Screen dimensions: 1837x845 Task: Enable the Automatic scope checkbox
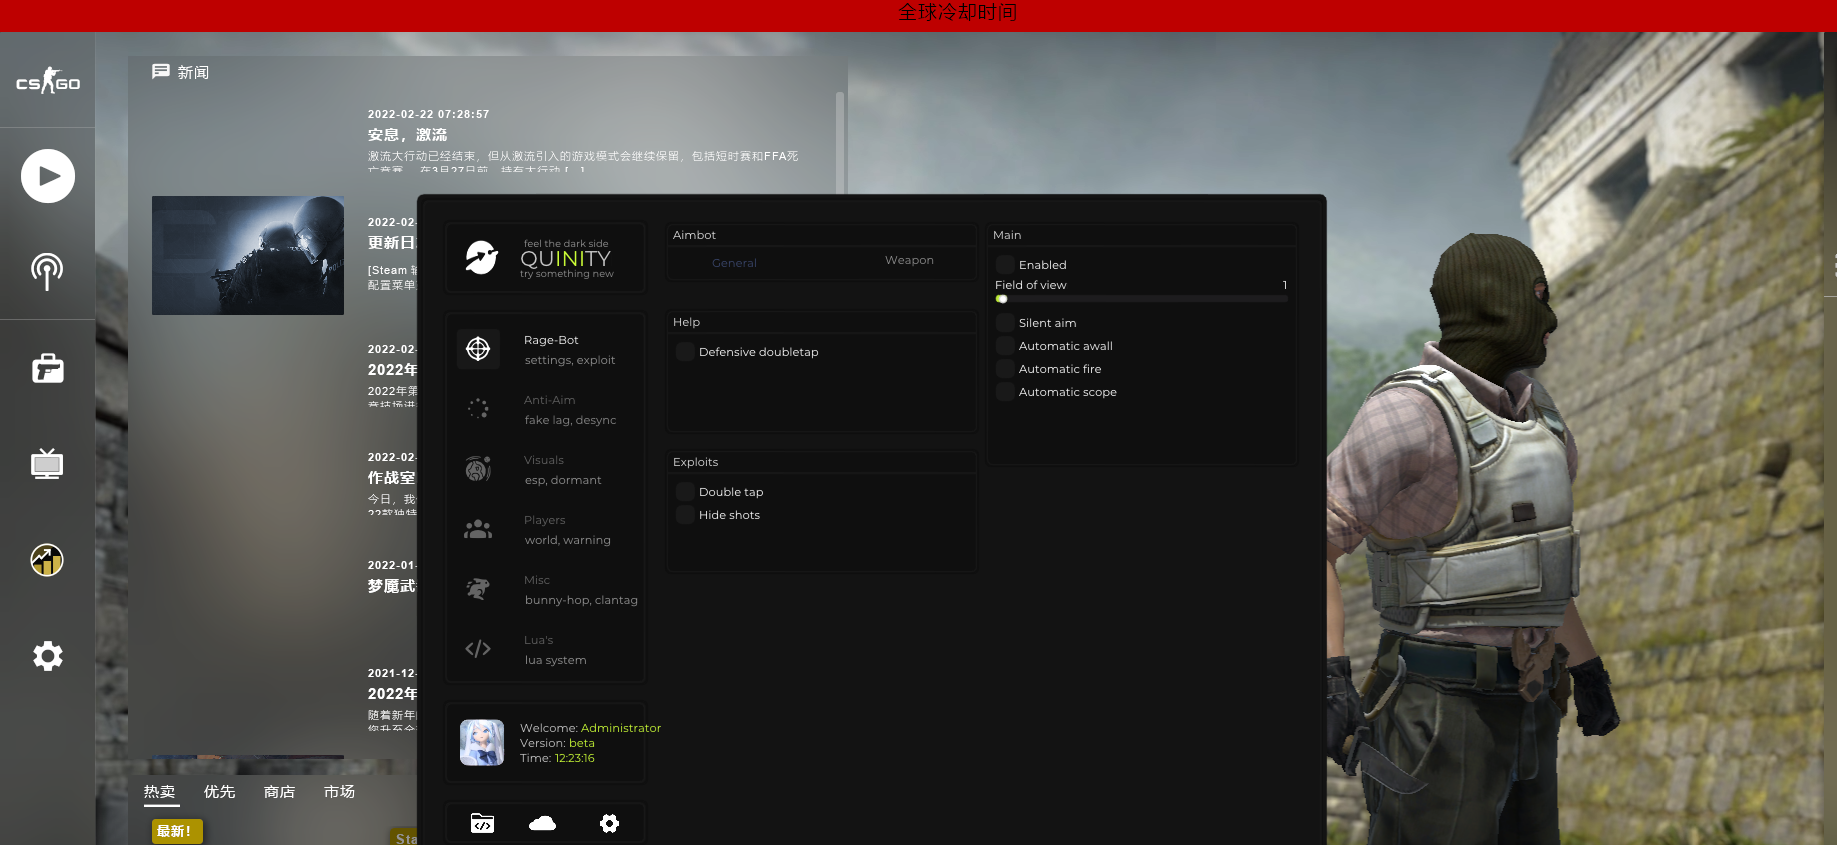click(1005, 392)
